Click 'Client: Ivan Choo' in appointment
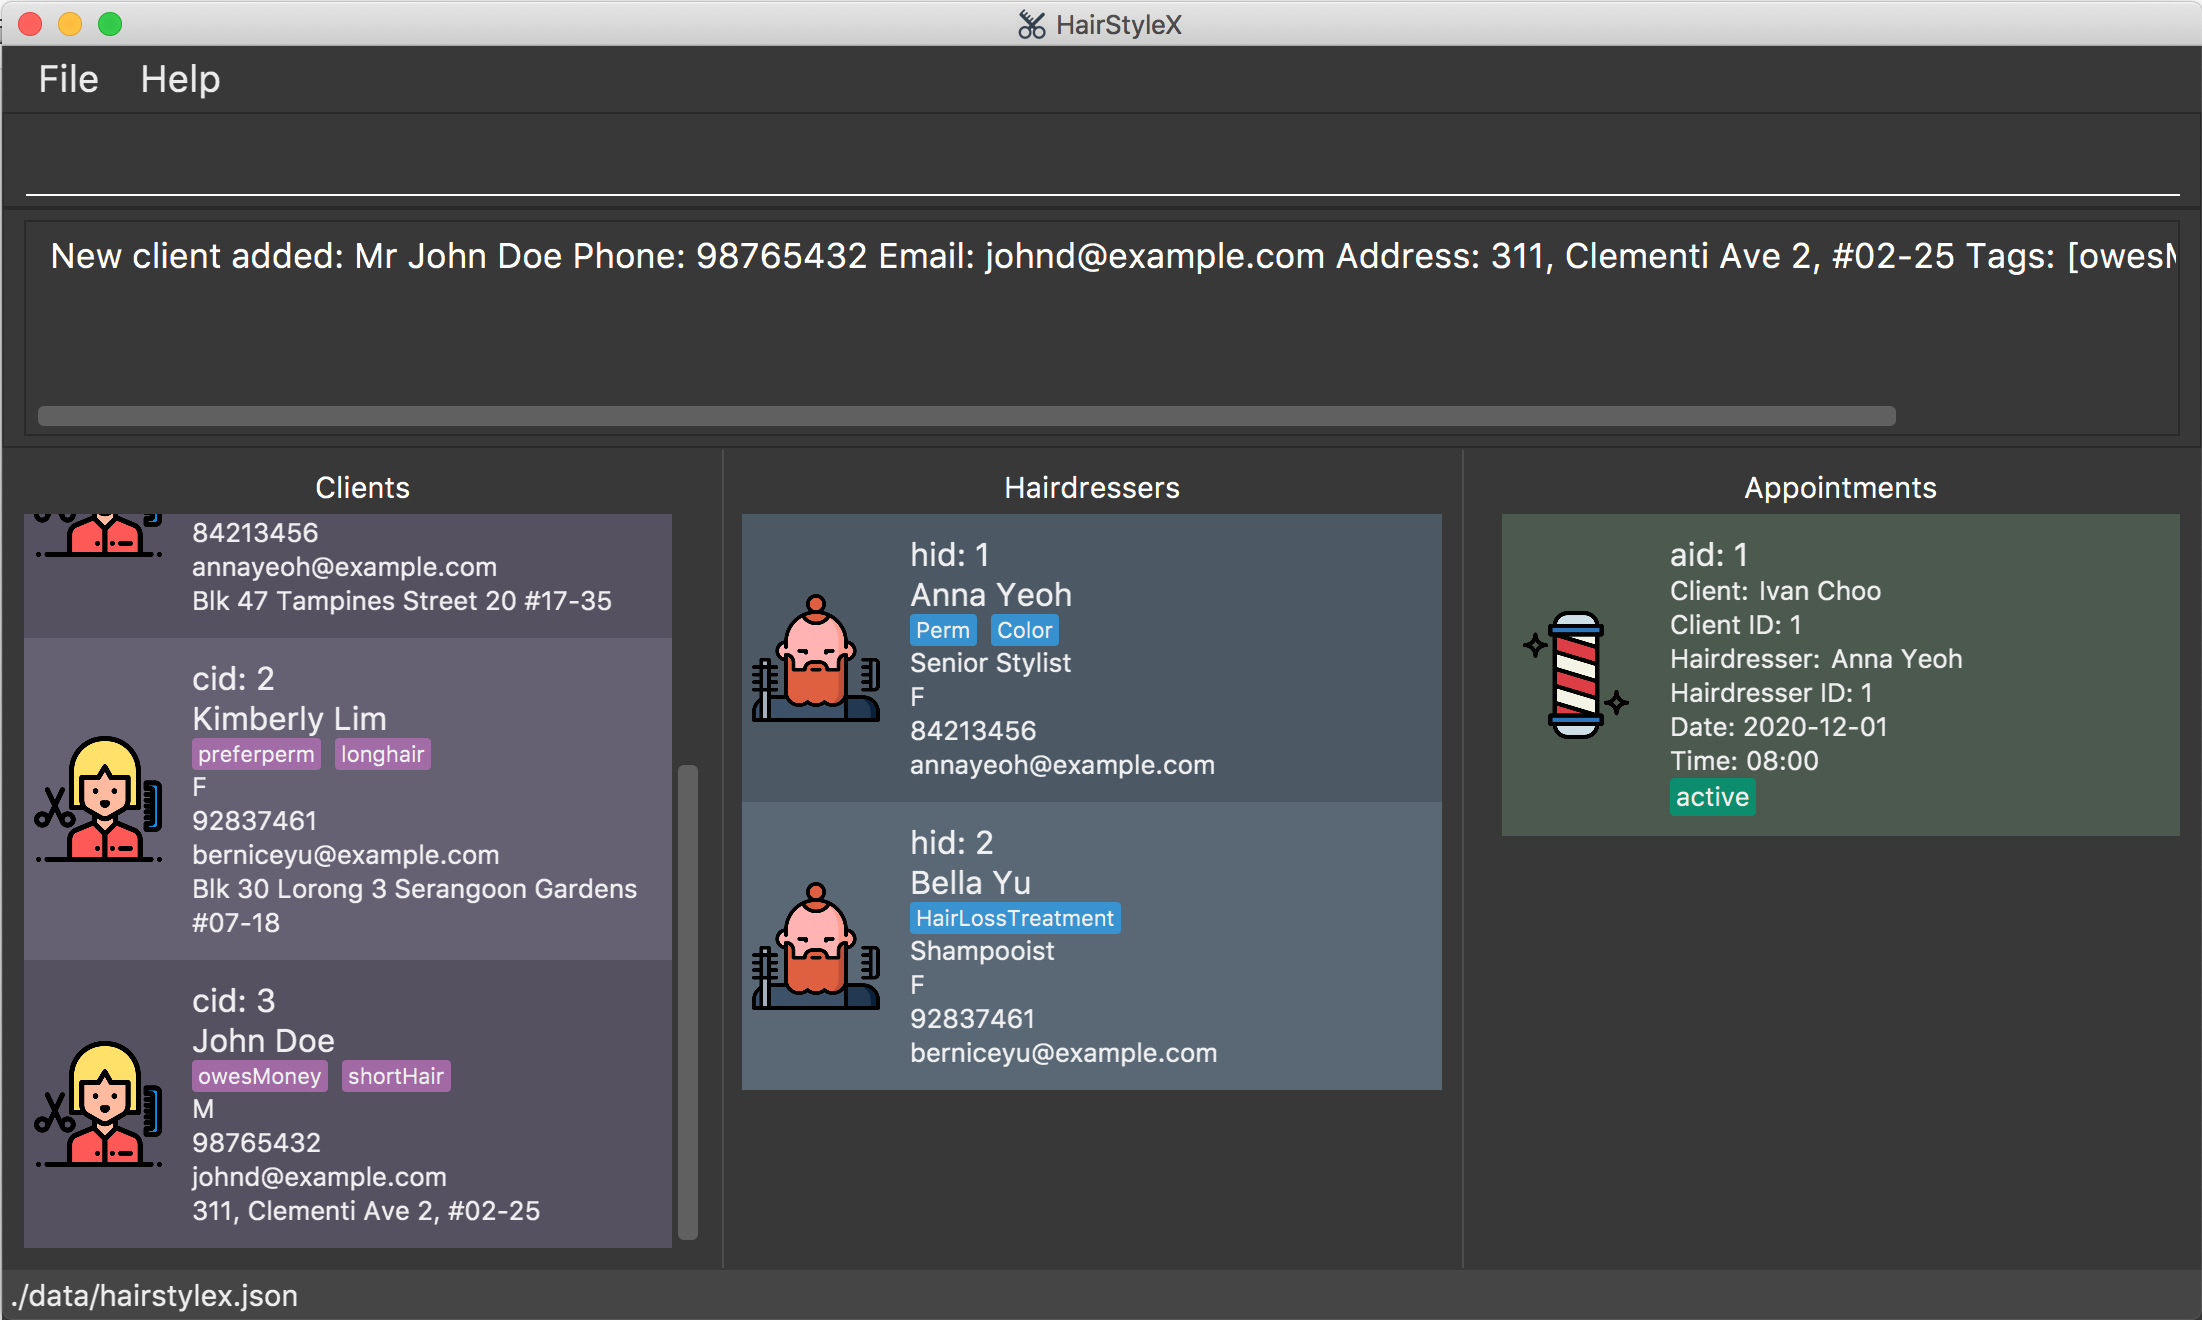The width and height of the screenshot is (2202, 1320). 1775,591
